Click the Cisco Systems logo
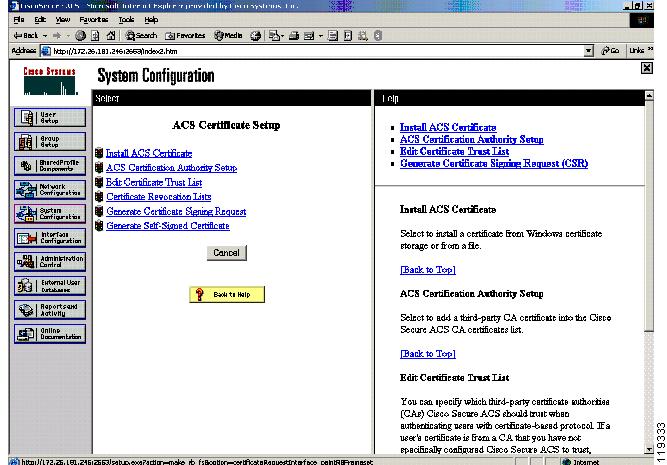The height and width of the screenshot is (465, 667). point(50,81)
